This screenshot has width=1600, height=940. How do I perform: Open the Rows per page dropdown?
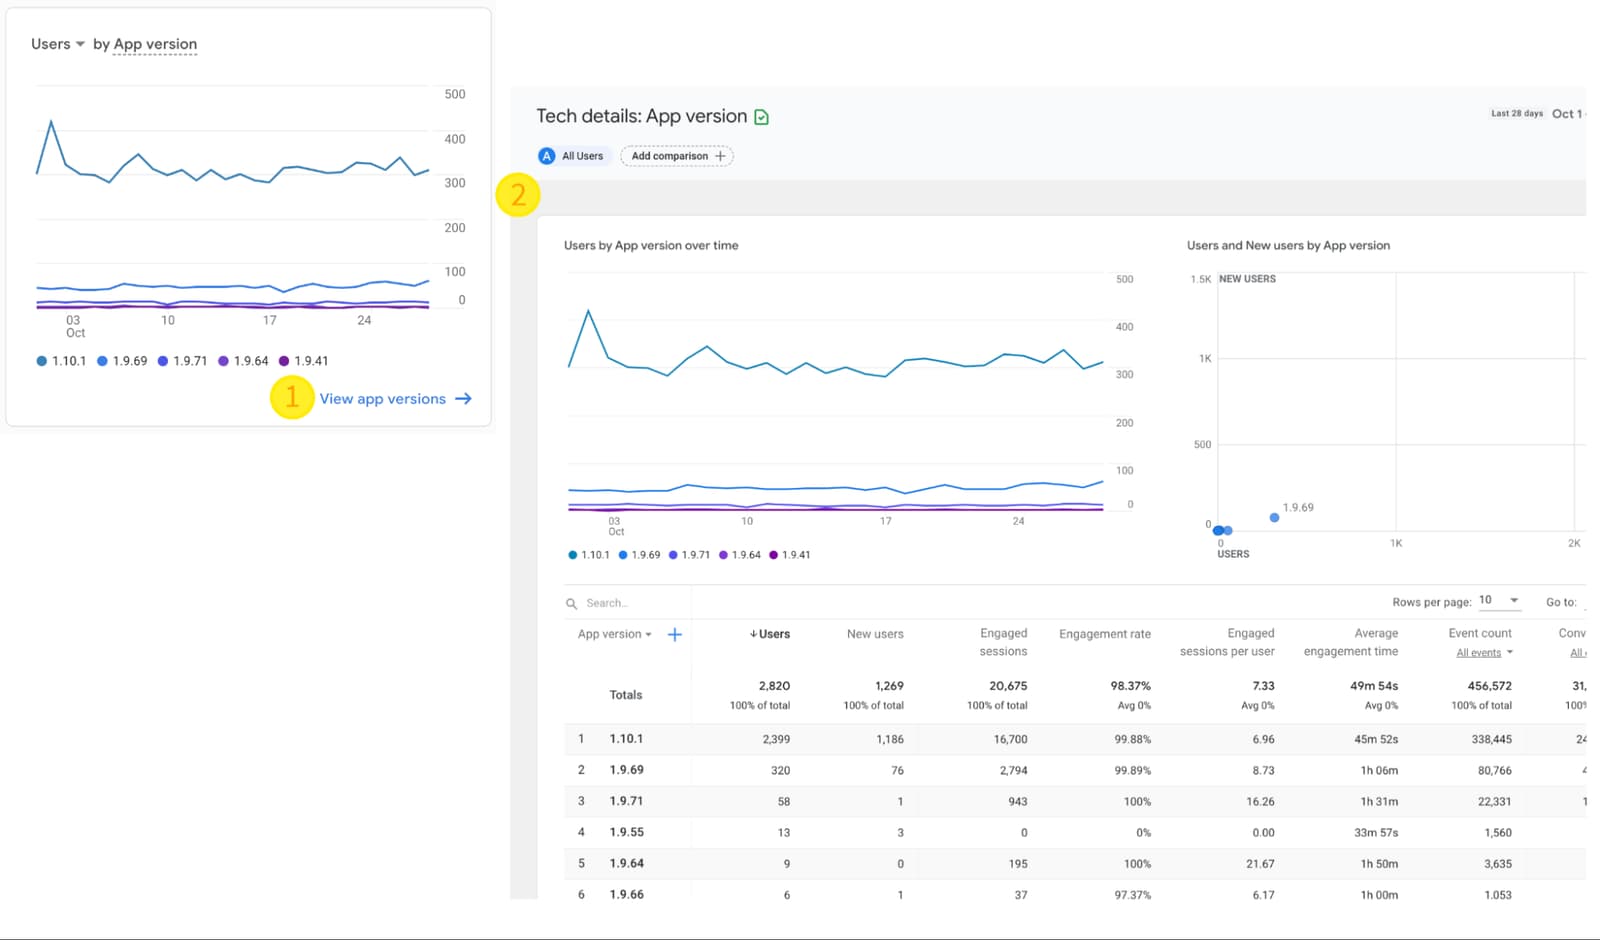point(1499,601)
